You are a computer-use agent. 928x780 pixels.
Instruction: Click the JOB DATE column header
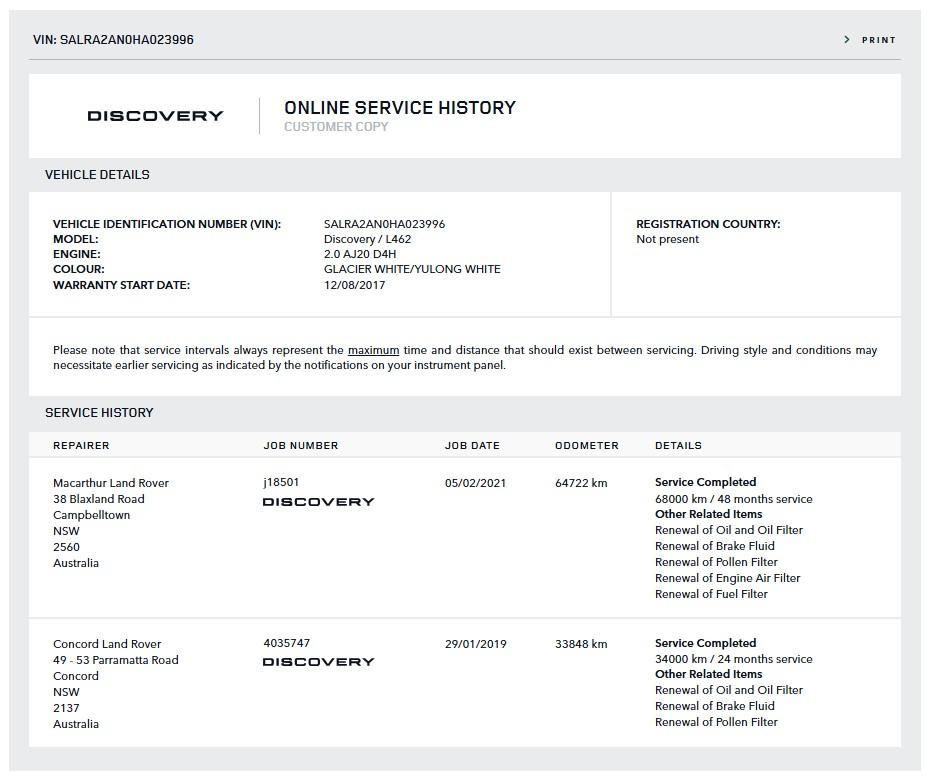pyautogui.click(x=472, y=446)
